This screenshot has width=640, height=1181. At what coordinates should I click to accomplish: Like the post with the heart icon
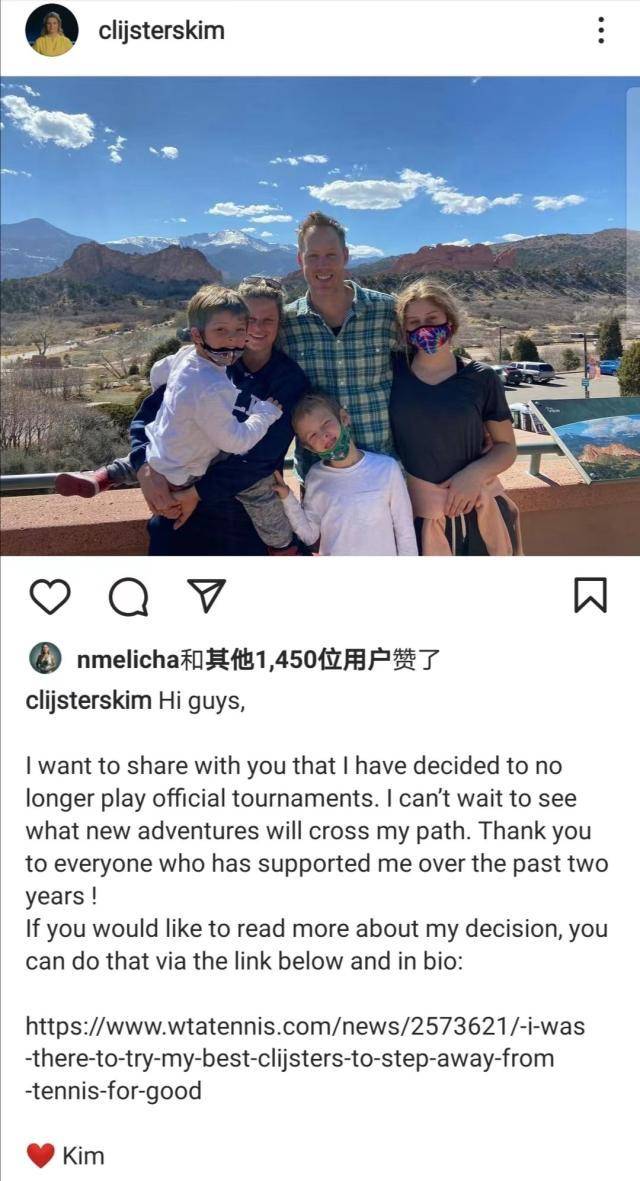50,597
